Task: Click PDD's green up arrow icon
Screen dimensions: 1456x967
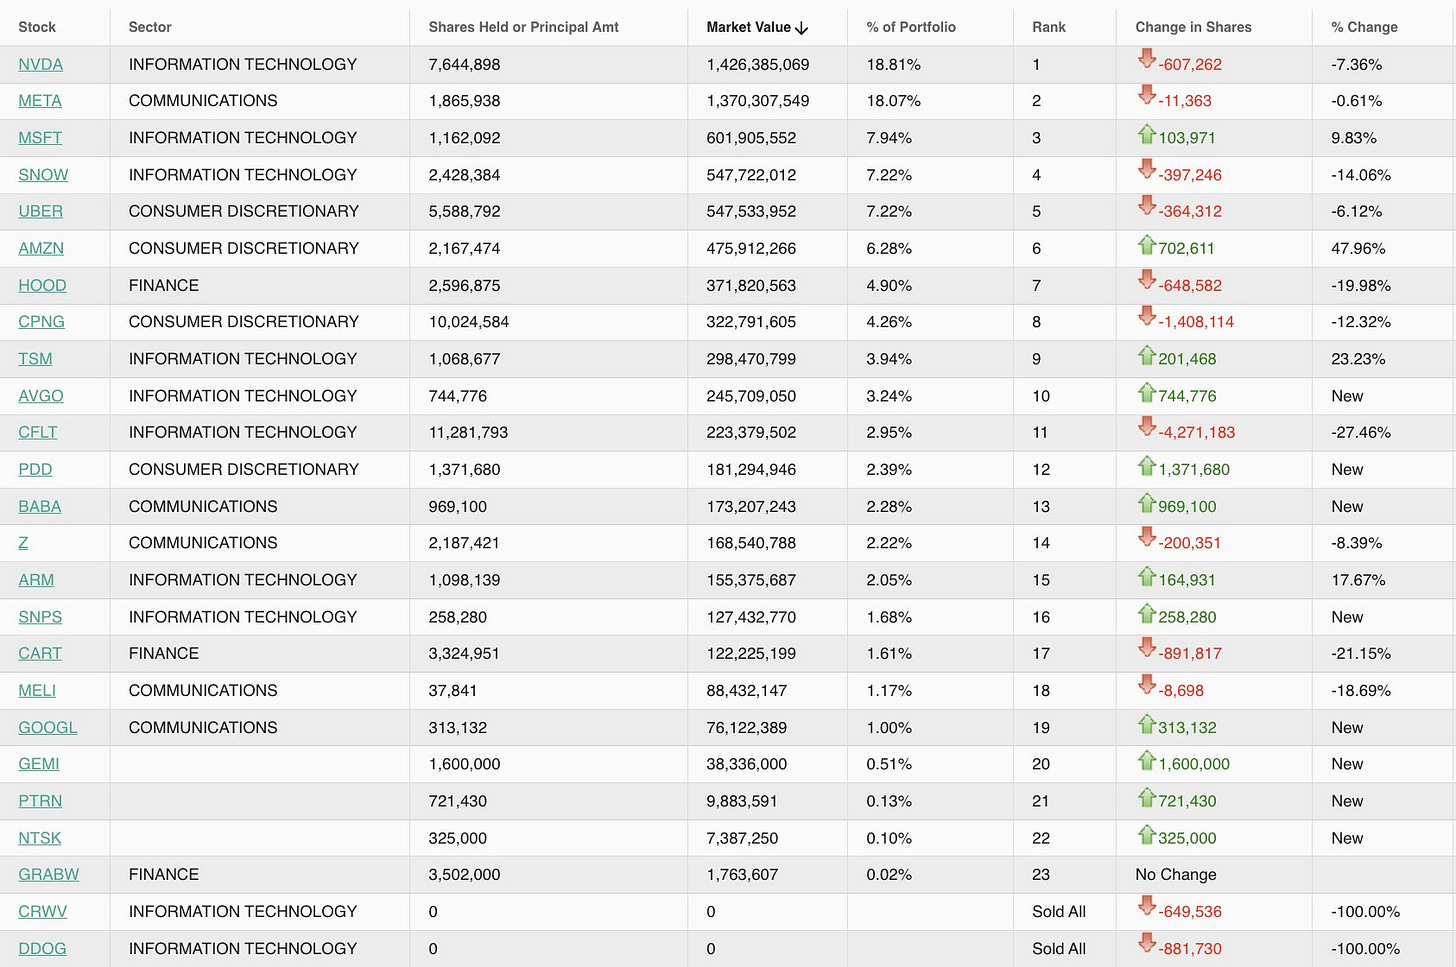Action: pyautogui.click(x=1146, y=465)
